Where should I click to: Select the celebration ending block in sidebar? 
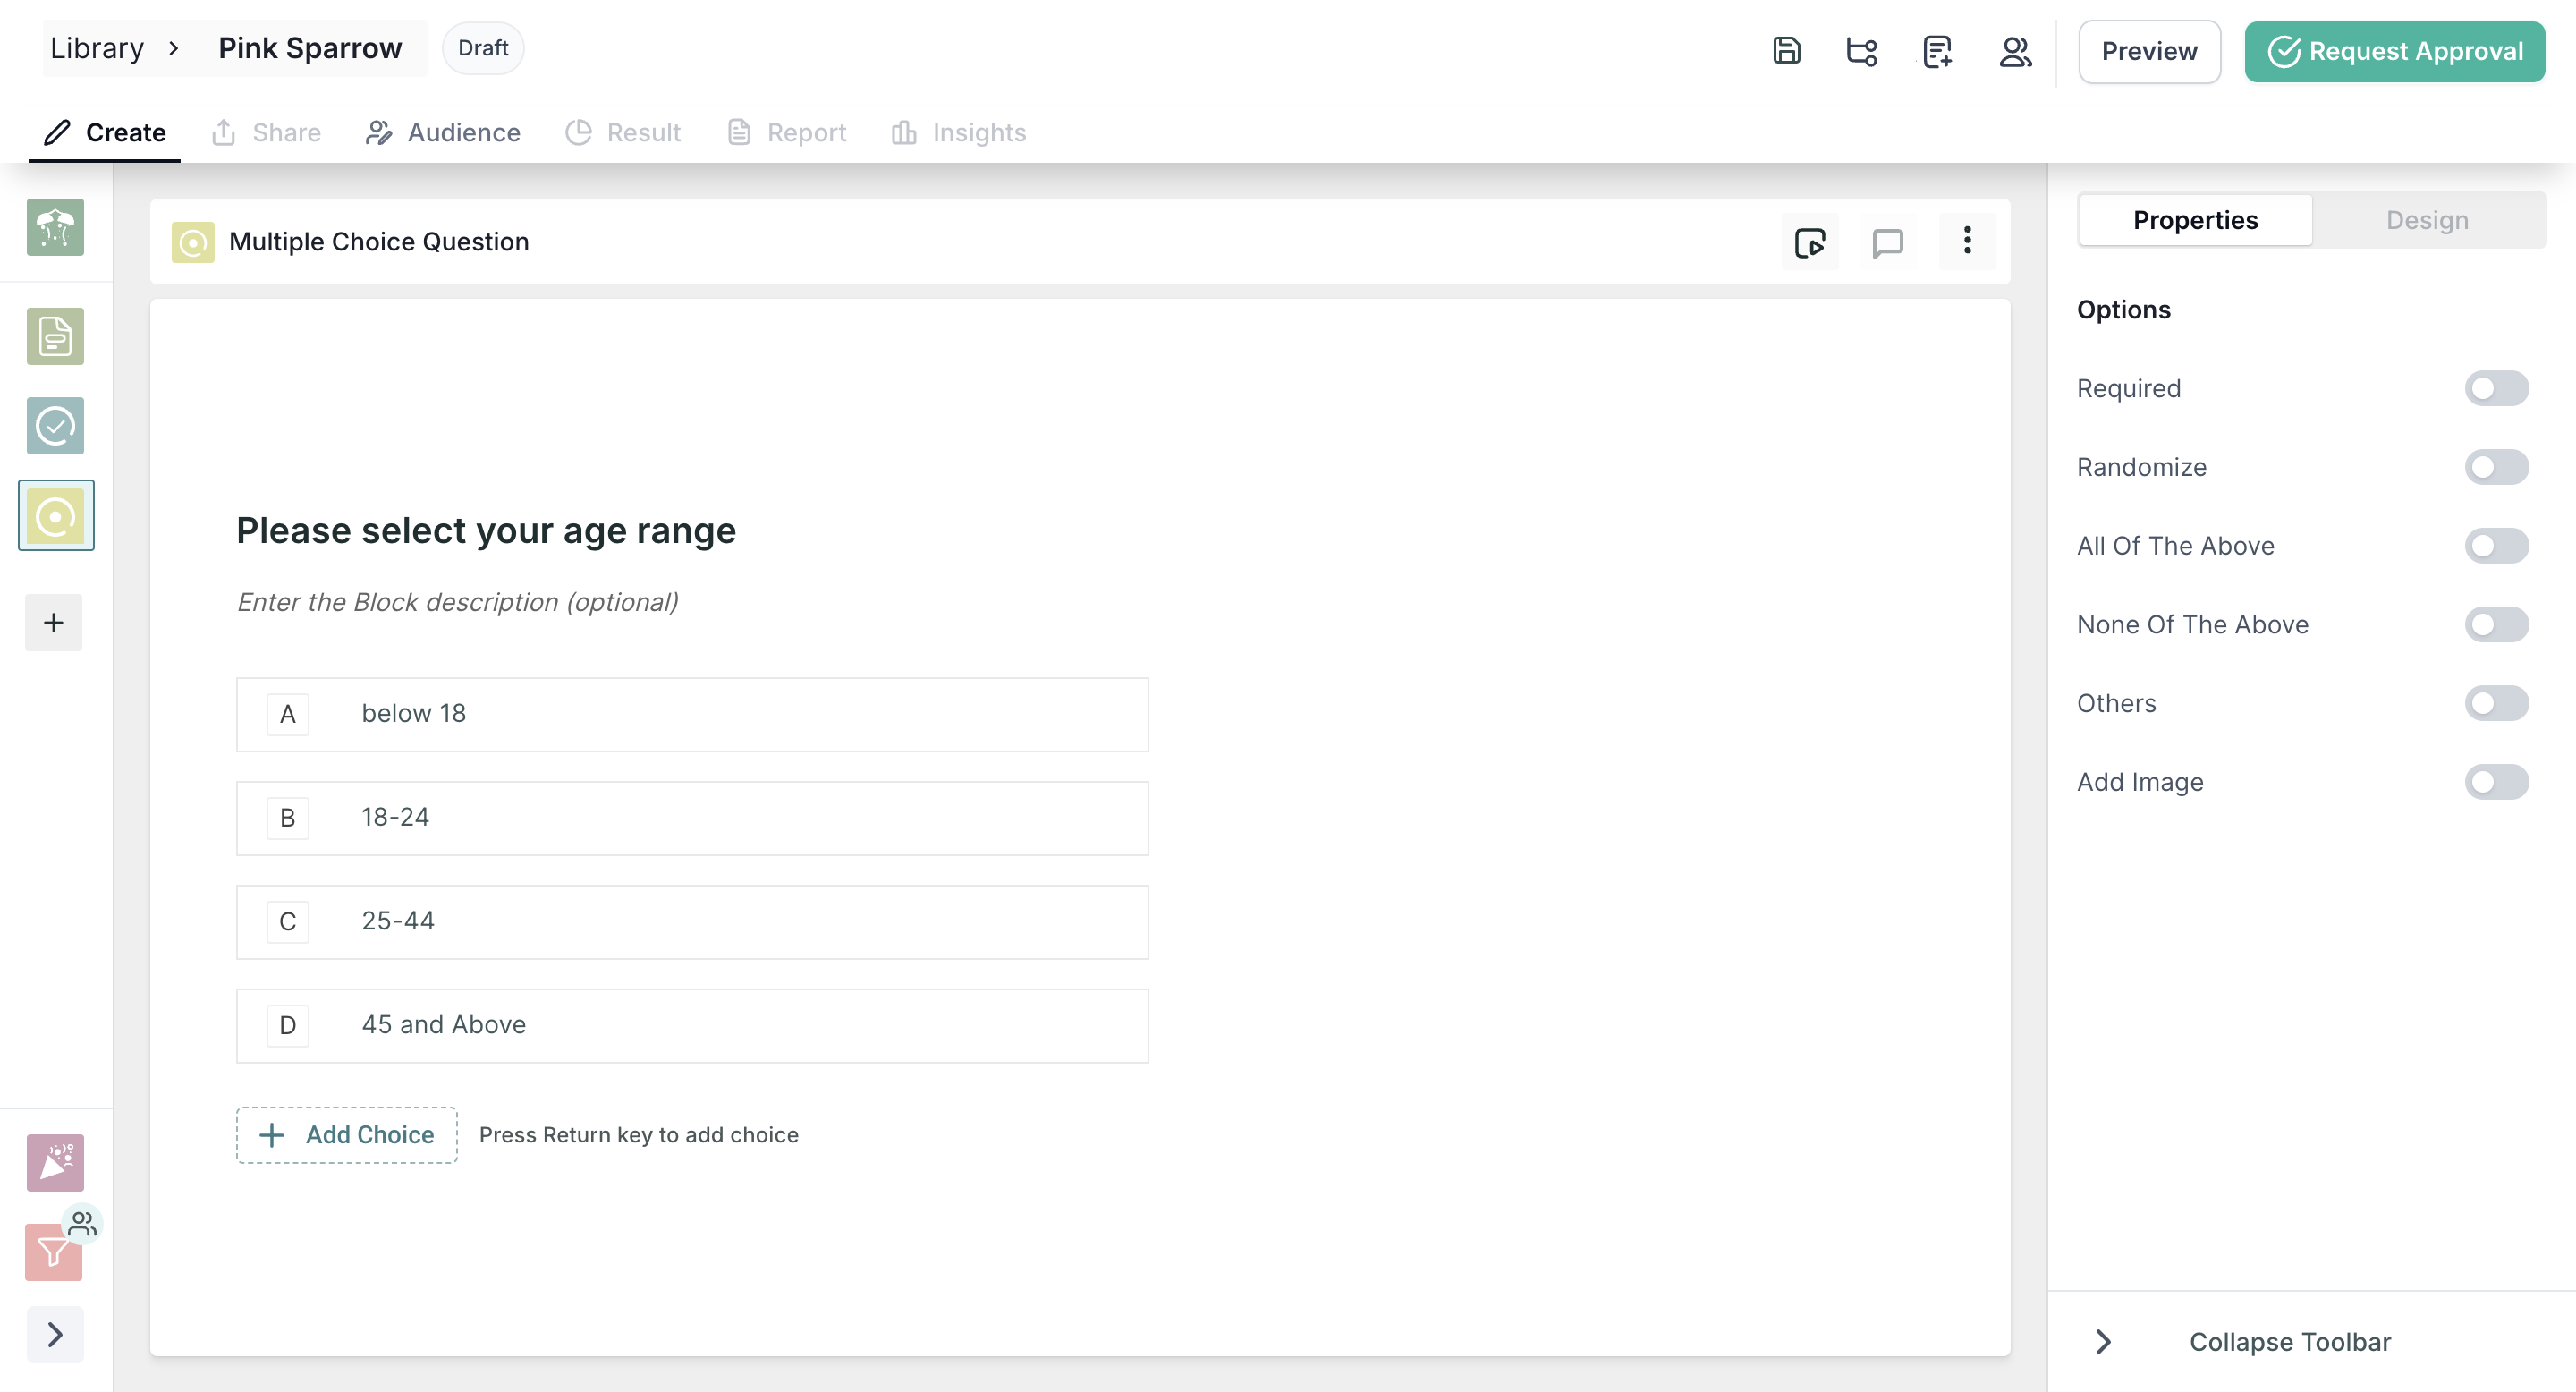55,1162
